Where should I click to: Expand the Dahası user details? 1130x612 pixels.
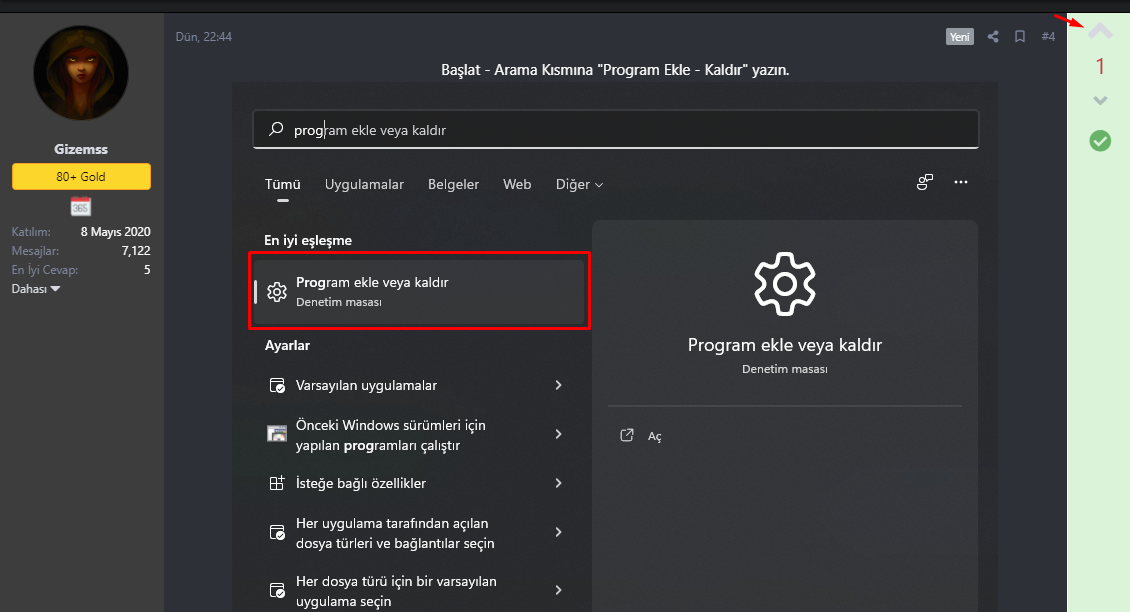(36, 289)
